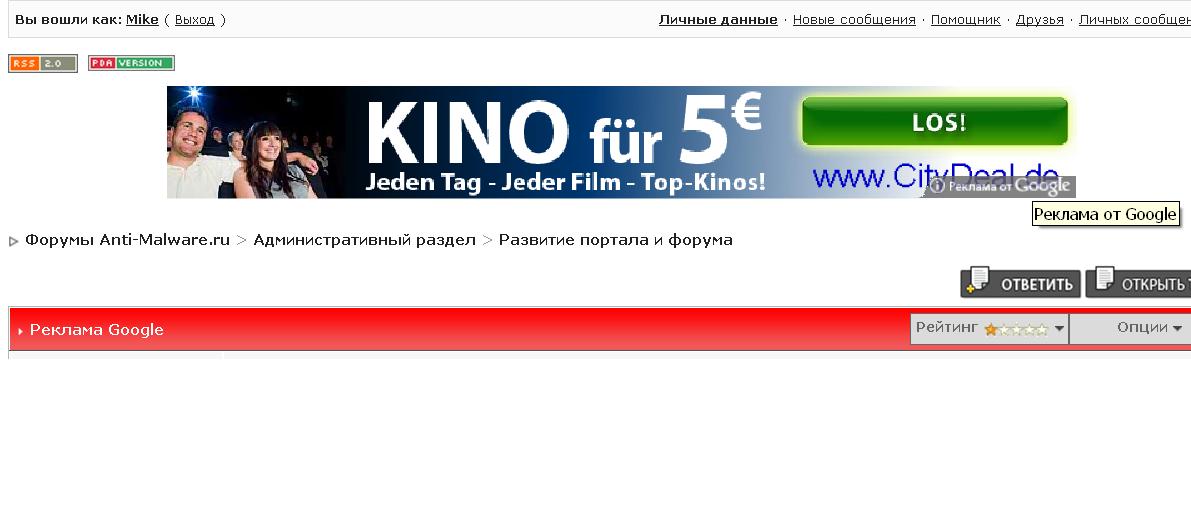Viewport: 1191px width, 512px height.
Task: Click the Выход logout link
Action: click(x=194, y=20)
